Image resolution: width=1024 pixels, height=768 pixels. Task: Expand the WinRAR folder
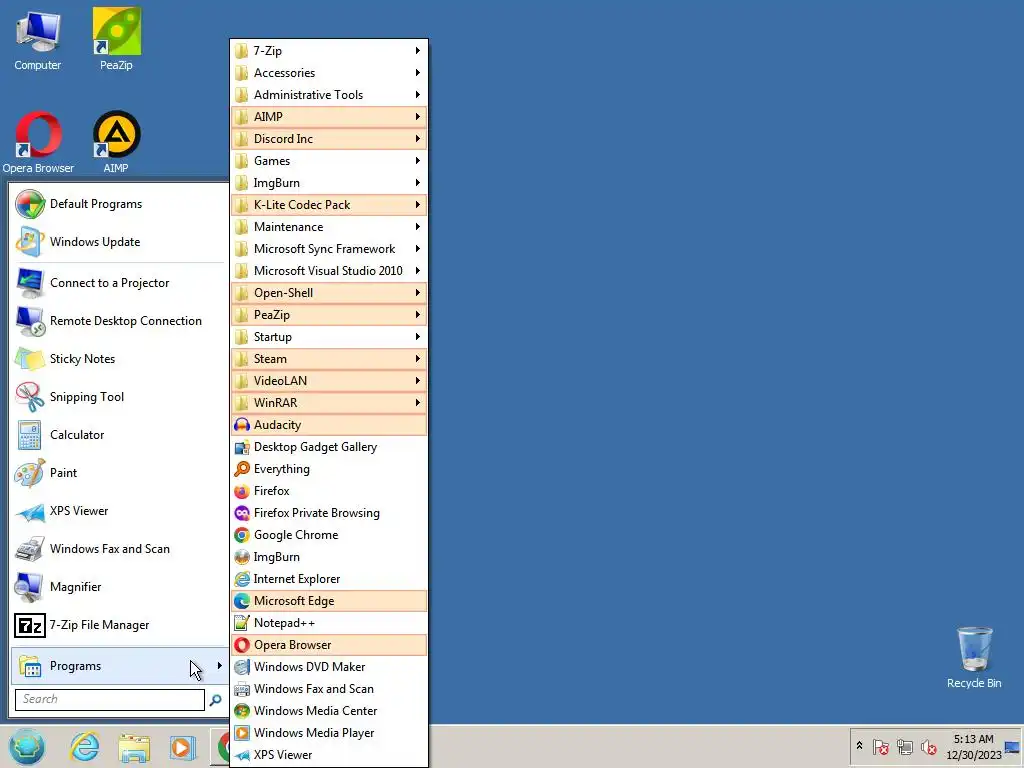329,403
